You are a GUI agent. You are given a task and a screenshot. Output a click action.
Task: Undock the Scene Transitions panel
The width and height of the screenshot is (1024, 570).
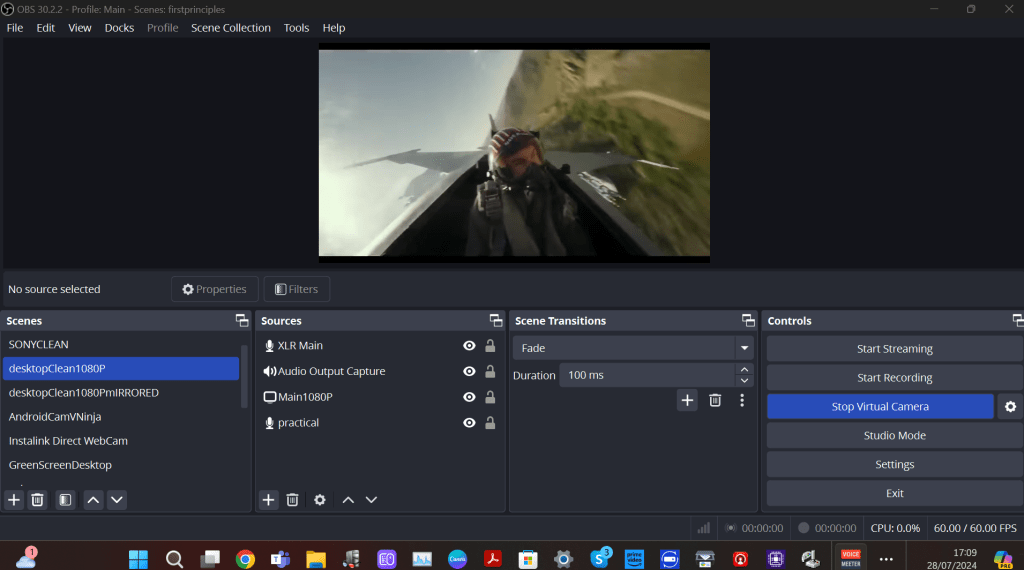point(748,321)
